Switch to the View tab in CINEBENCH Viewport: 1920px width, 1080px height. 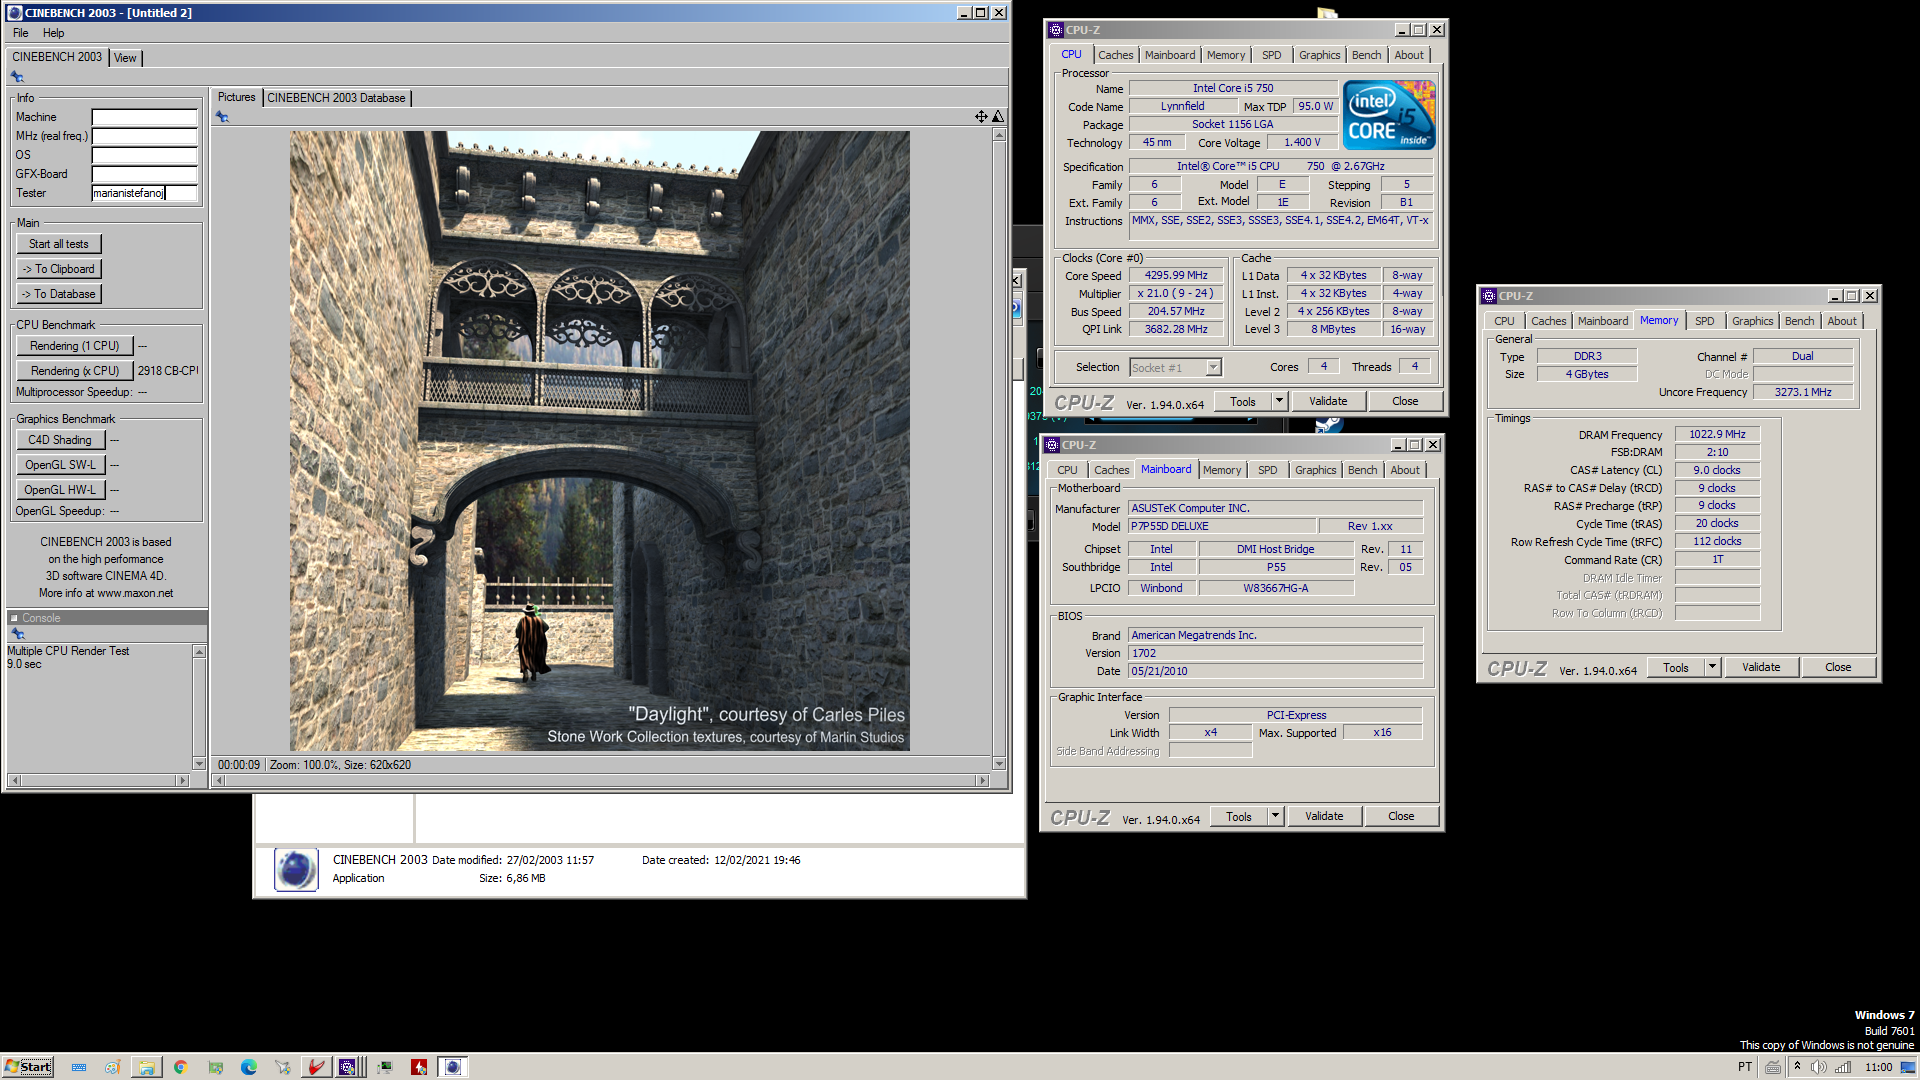(125, 58)
